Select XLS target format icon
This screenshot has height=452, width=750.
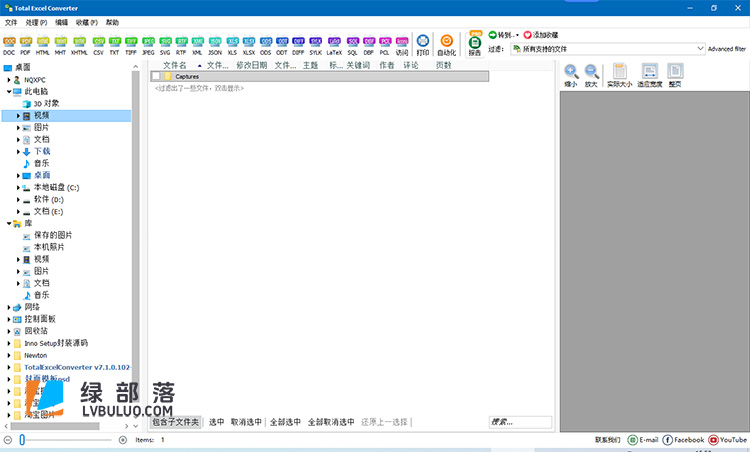(232, 45)
